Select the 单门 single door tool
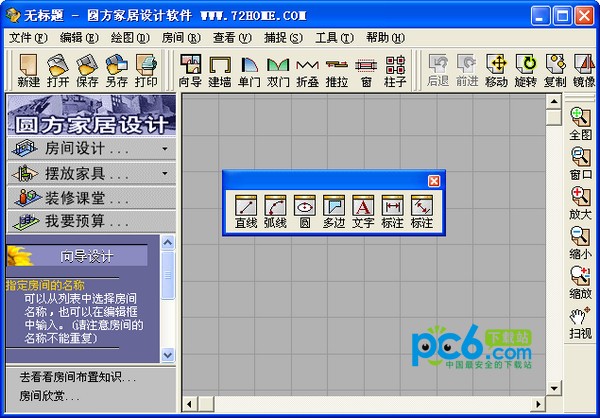This screenshot has width=600, height=418. coord(249,70)
